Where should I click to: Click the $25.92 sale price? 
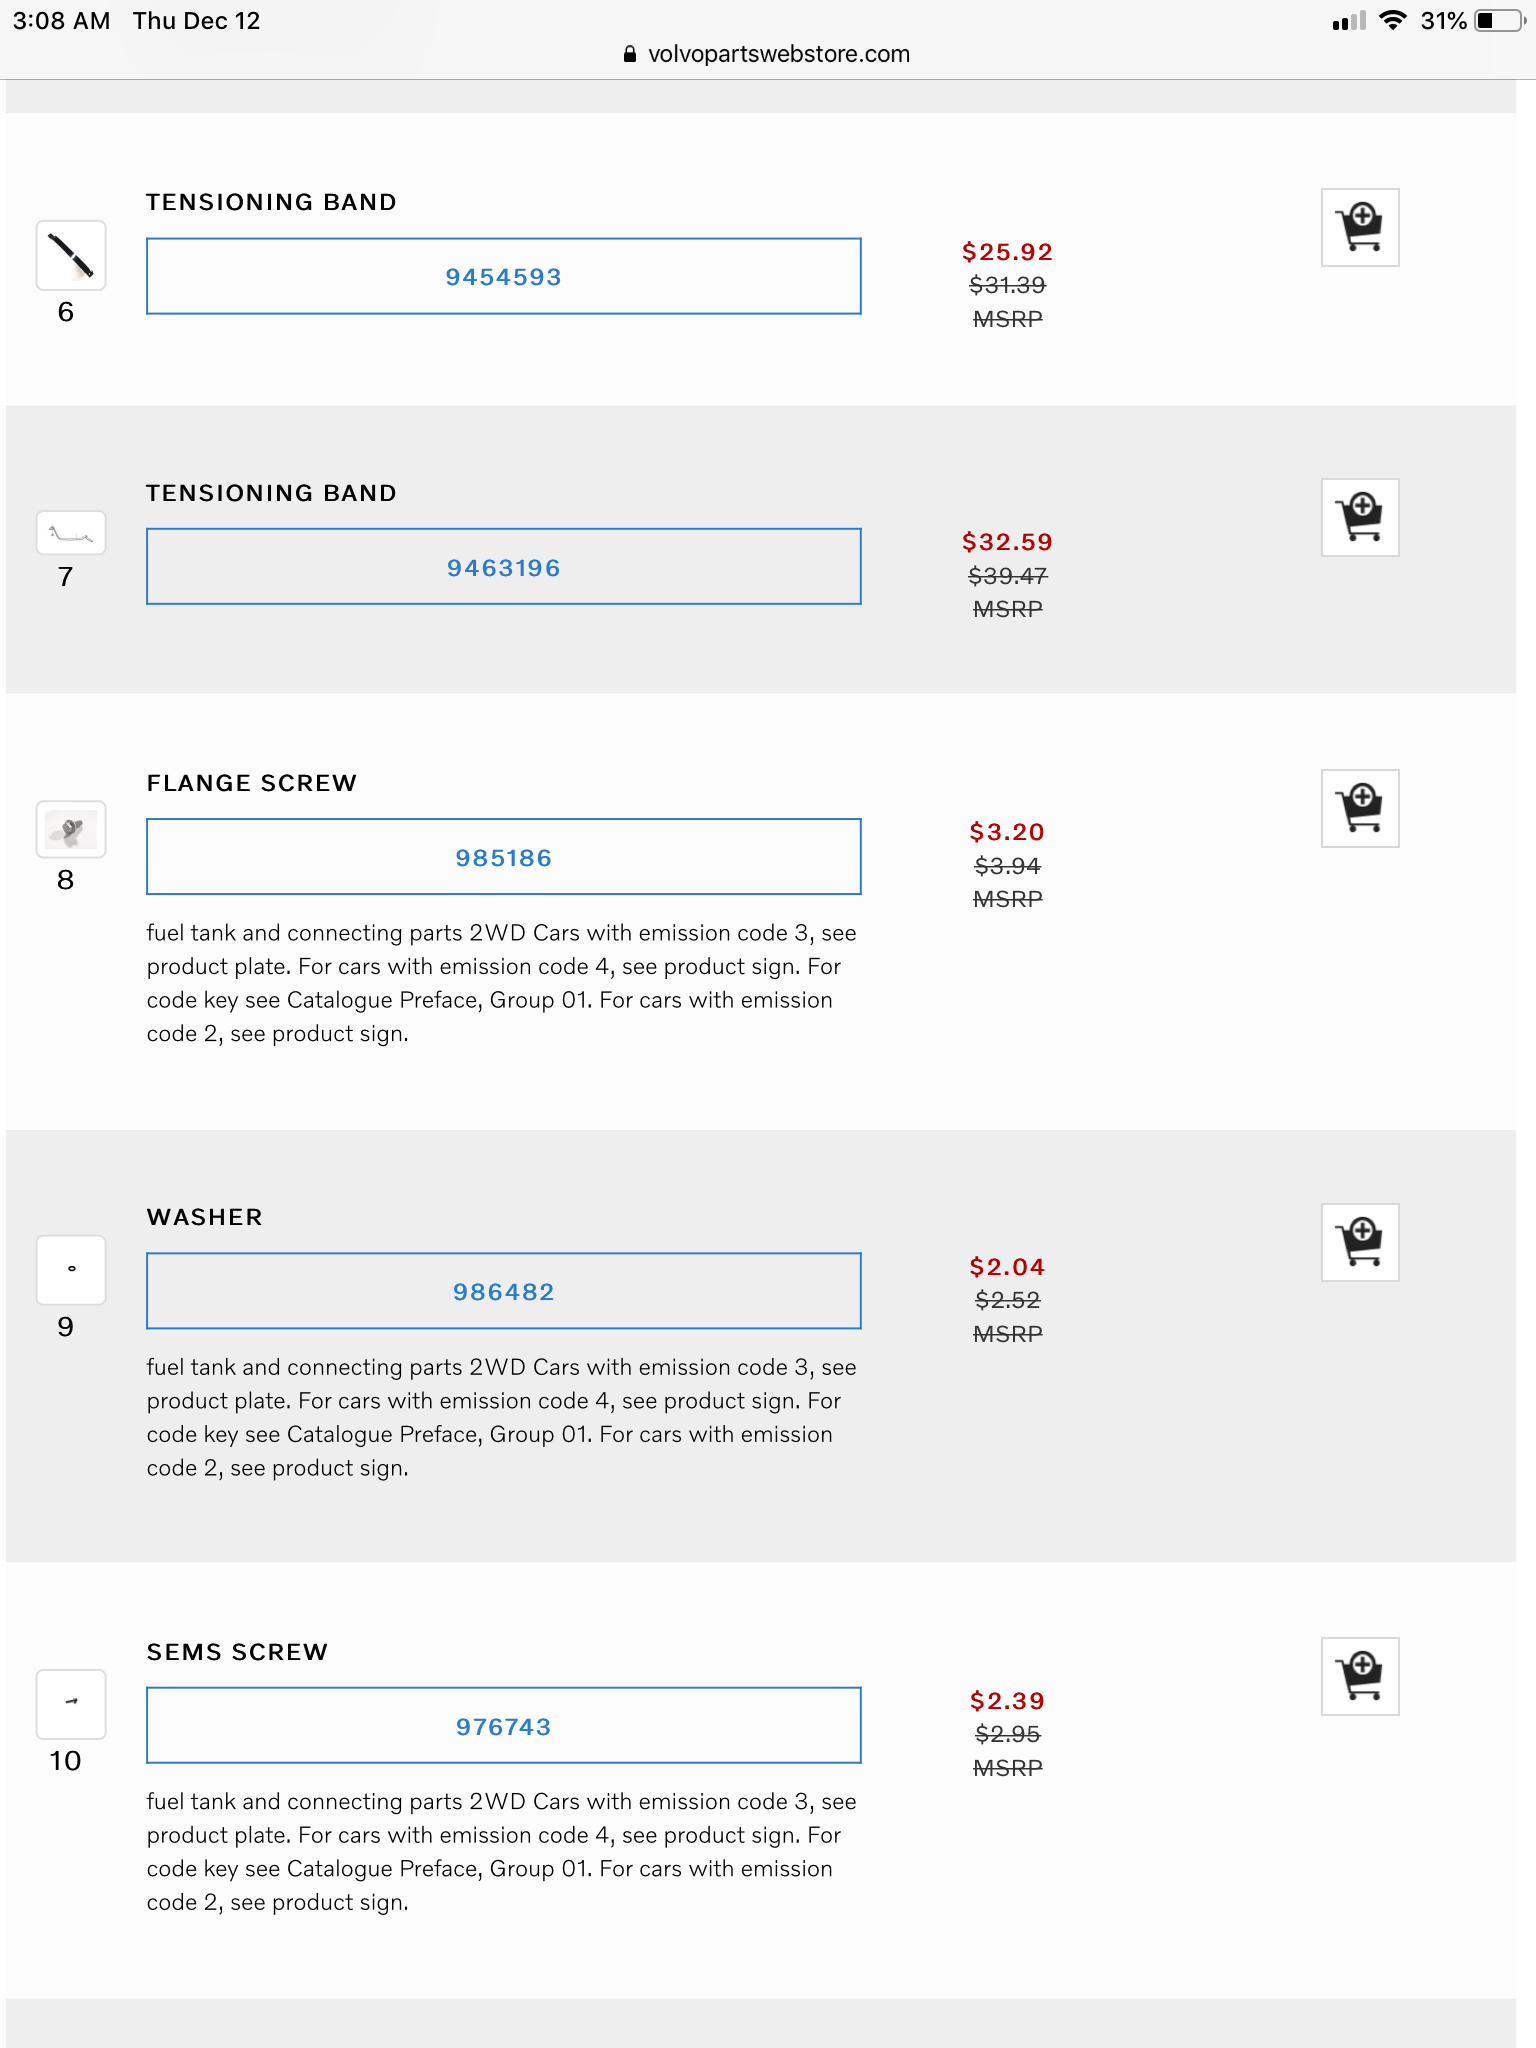click(1007, 252)
